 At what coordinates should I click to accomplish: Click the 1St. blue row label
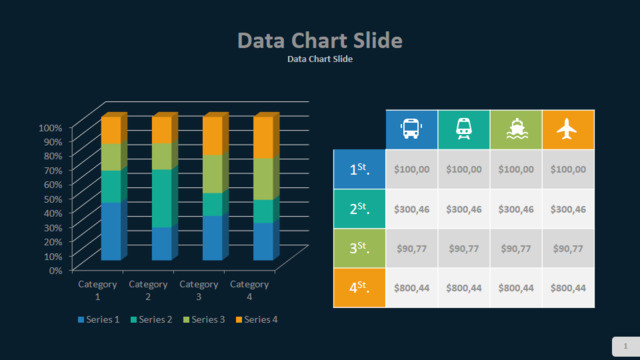(x=359, y=169)
